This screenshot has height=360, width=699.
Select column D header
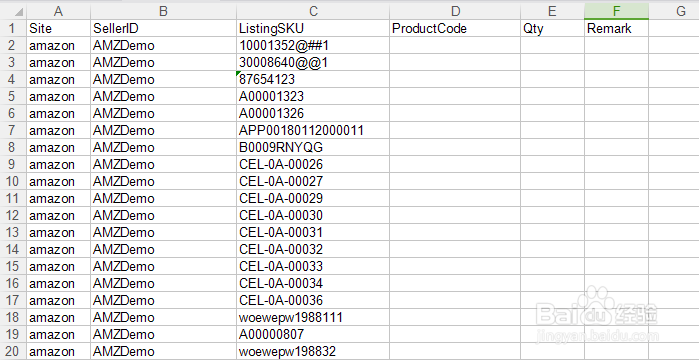point(455,11)
